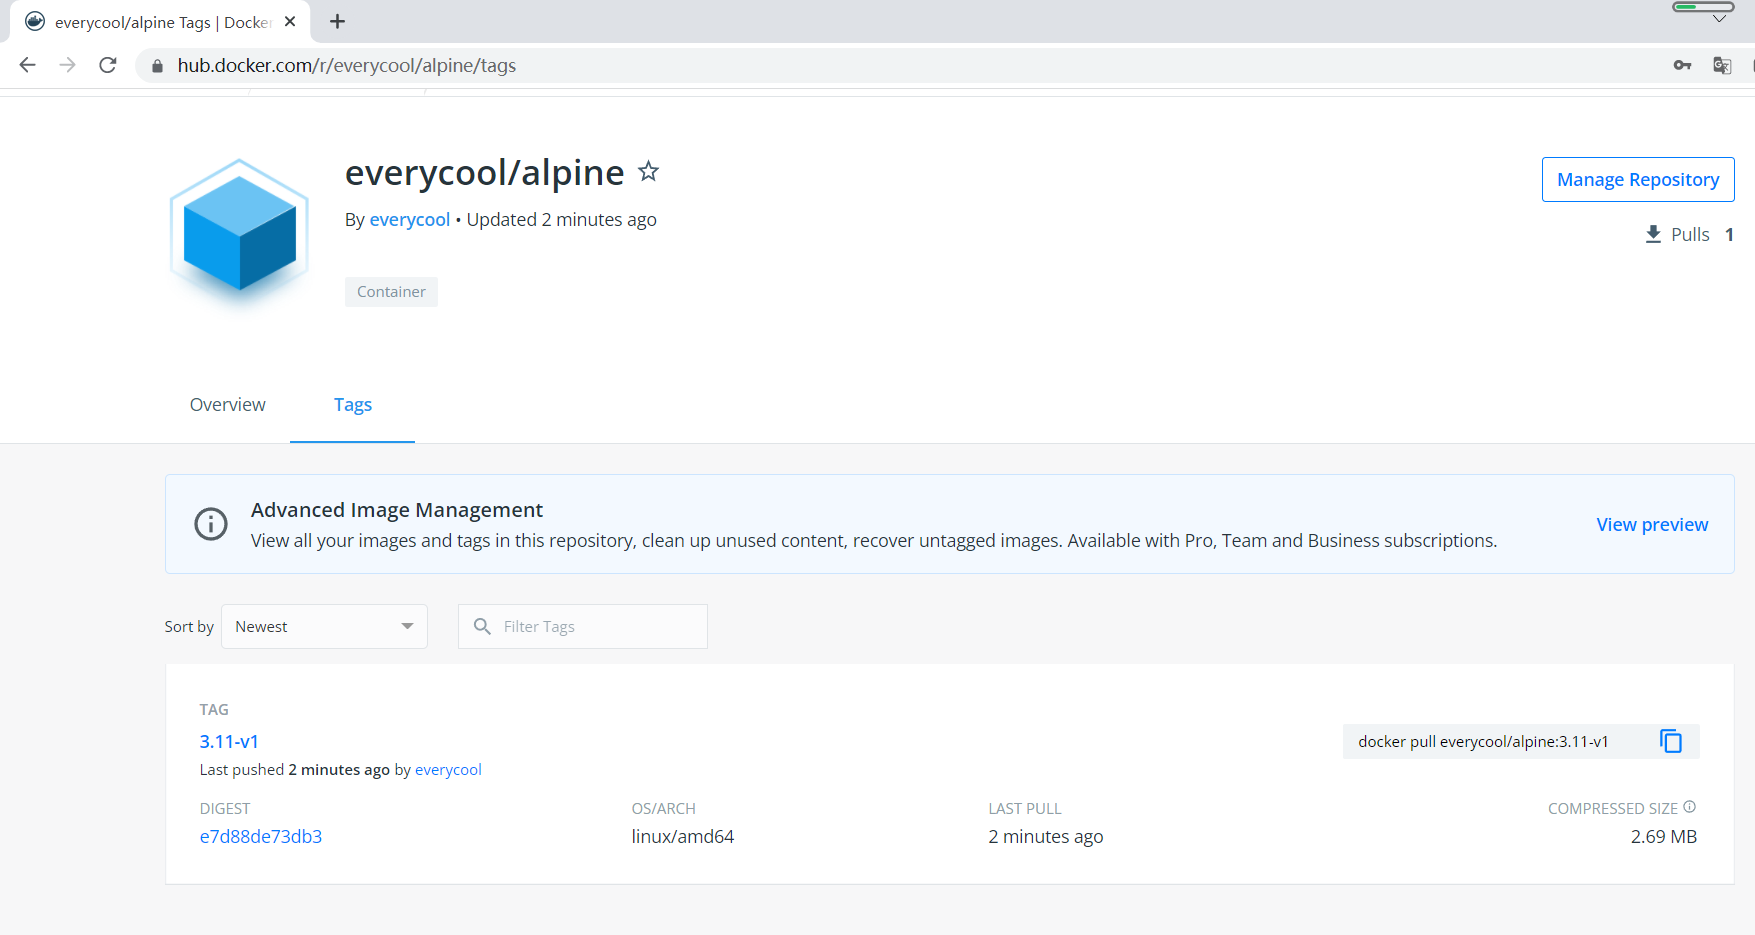Screen dimensions: 1755x935
Task: Go forward in the browser
Action: [67, 65]
